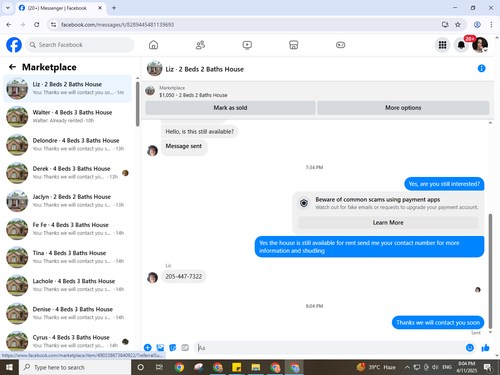500x375 pixels.
Task: Open Derek - 4 Beds 3 Baths House chat
Action: (x=67, y=173)
